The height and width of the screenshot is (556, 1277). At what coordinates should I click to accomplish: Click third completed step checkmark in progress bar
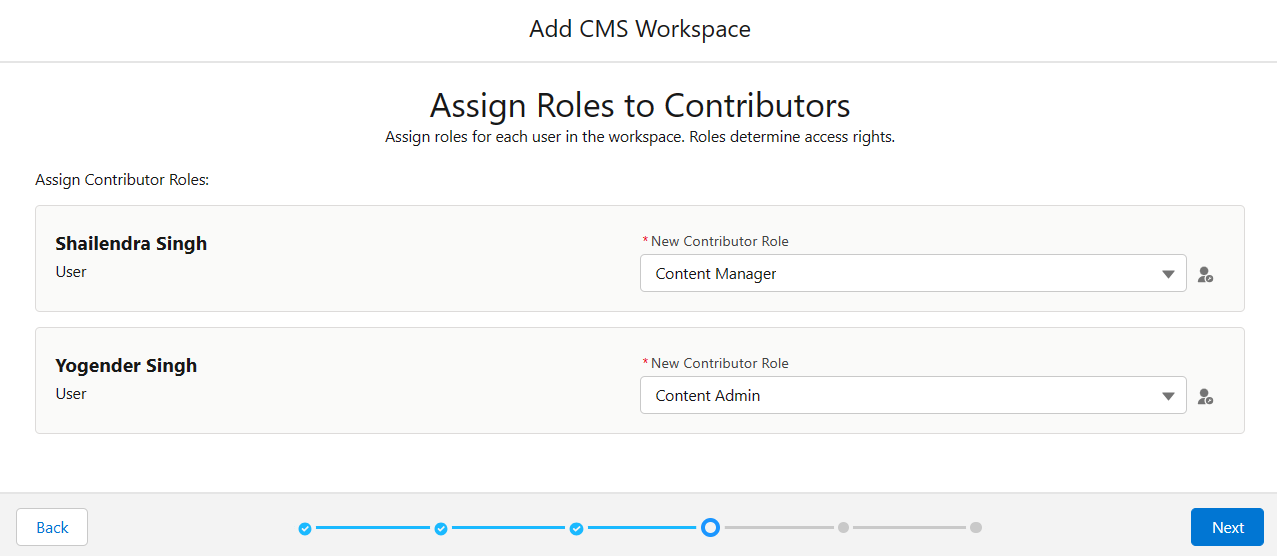(577, 528)
